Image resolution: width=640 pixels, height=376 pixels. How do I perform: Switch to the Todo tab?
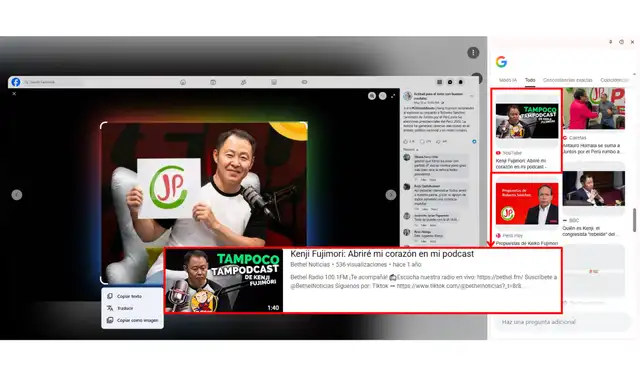click(x=530, y=80)
